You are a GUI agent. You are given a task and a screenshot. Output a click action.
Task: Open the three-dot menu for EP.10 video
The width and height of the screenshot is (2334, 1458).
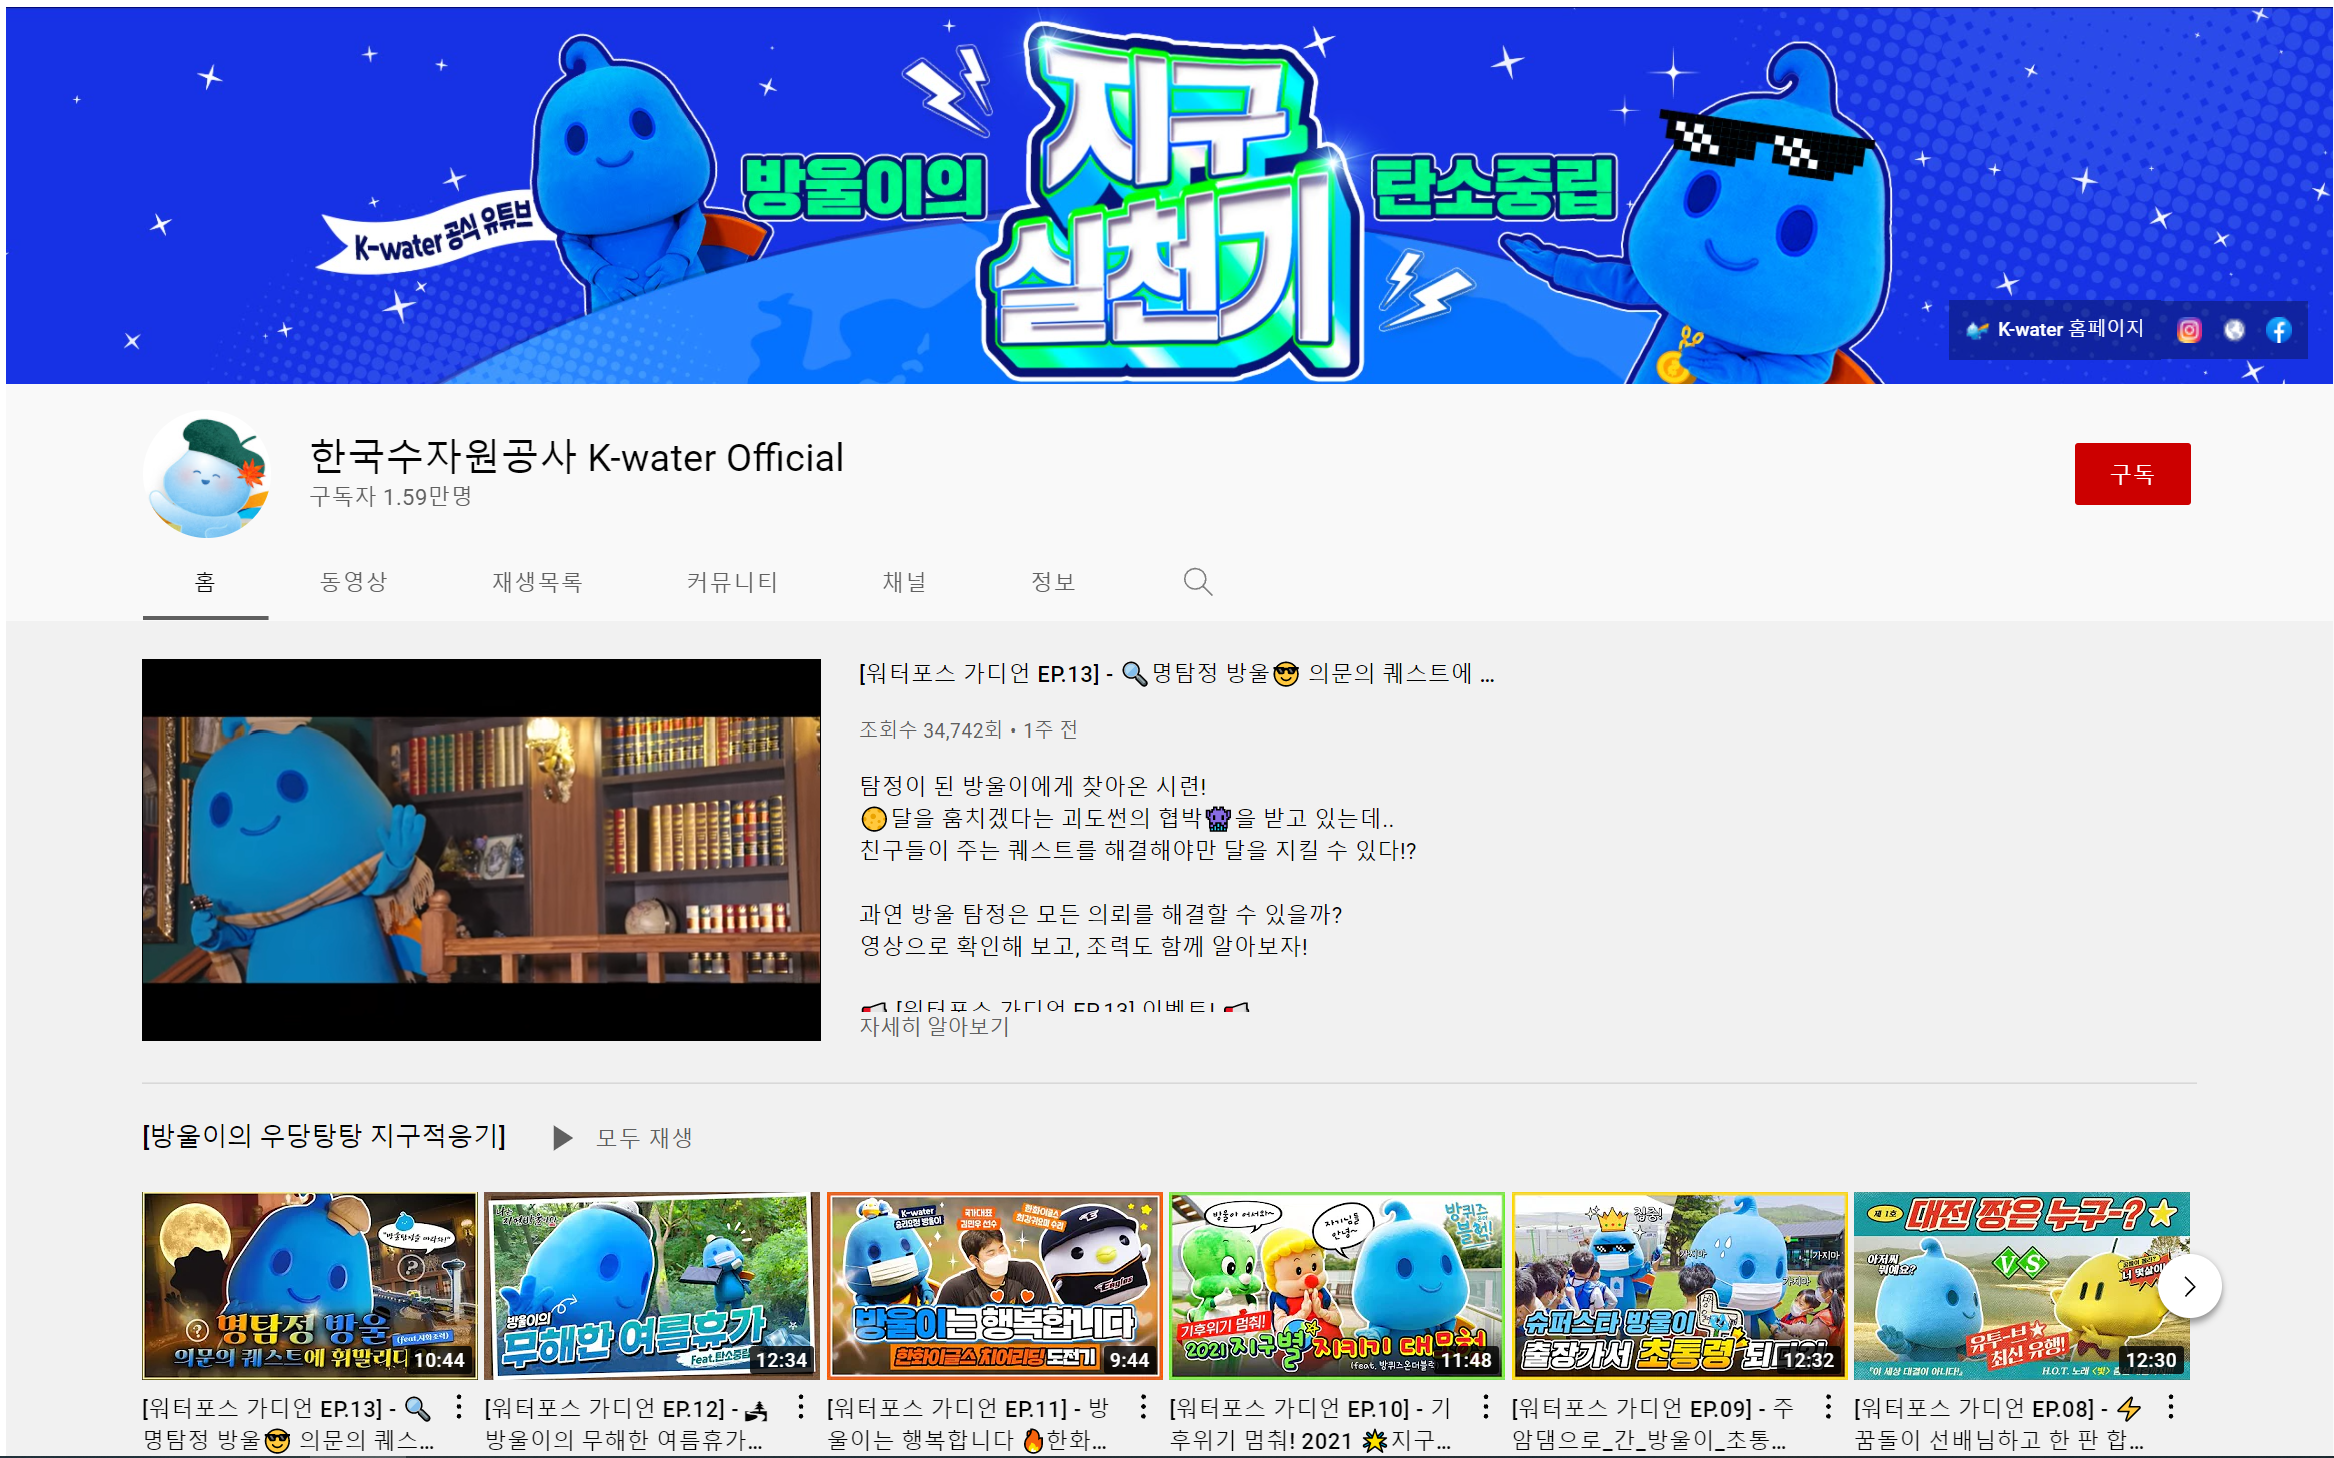(x=1486, y=1407)
